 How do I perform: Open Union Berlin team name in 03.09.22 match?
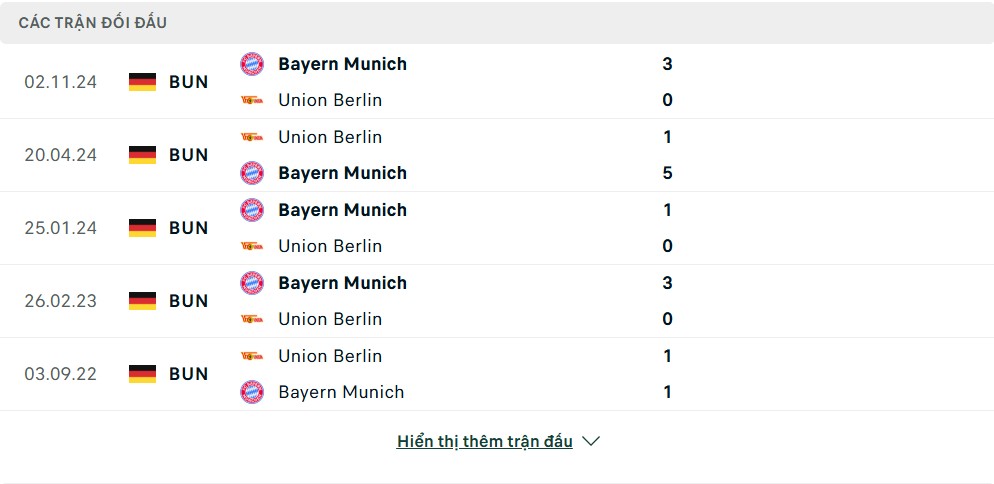[x=330, y=356]
